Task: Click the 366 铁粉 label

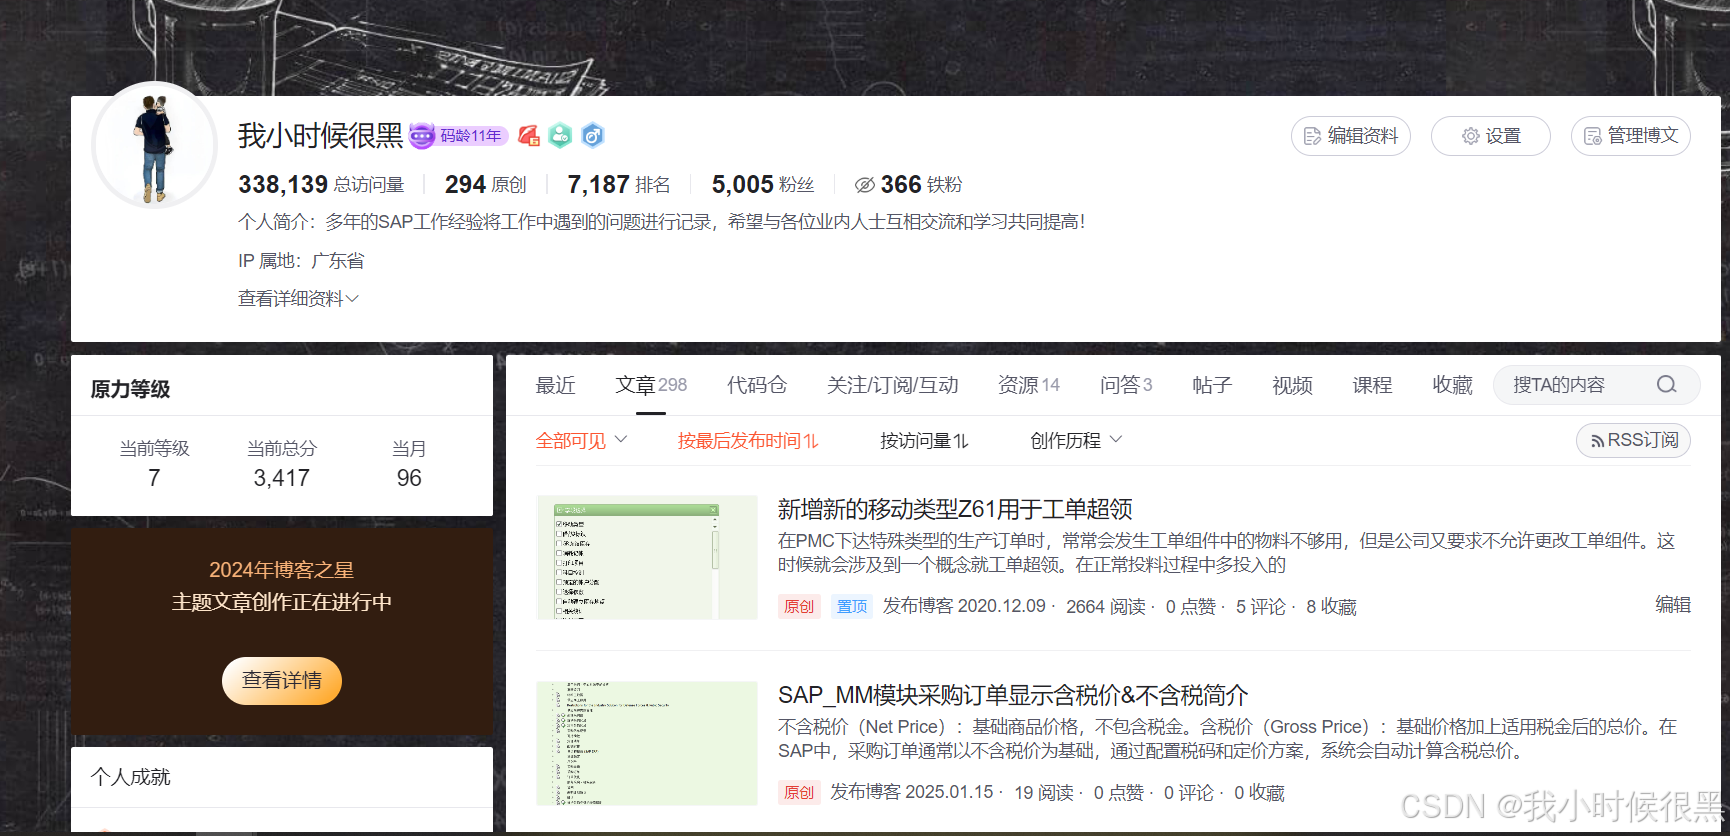Action: [921, 185]
